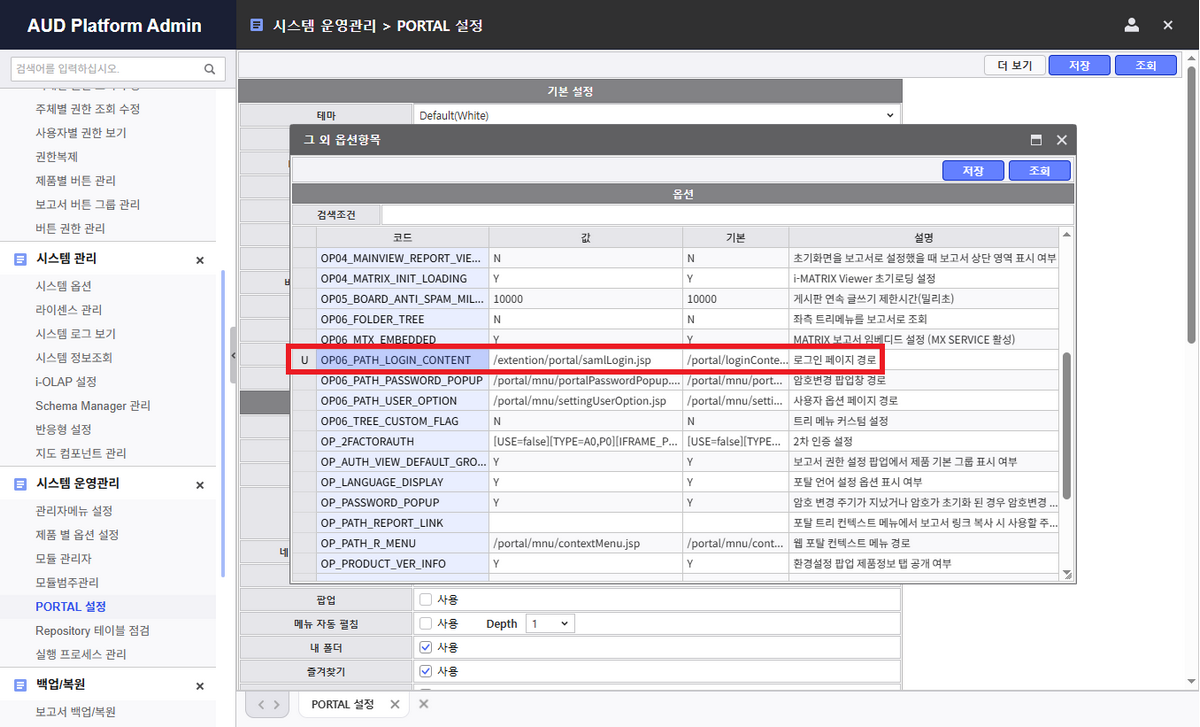1200x727 pixels.
Task: Click the sidebar collapse handle arrow
Action: [x=233, y=355]
